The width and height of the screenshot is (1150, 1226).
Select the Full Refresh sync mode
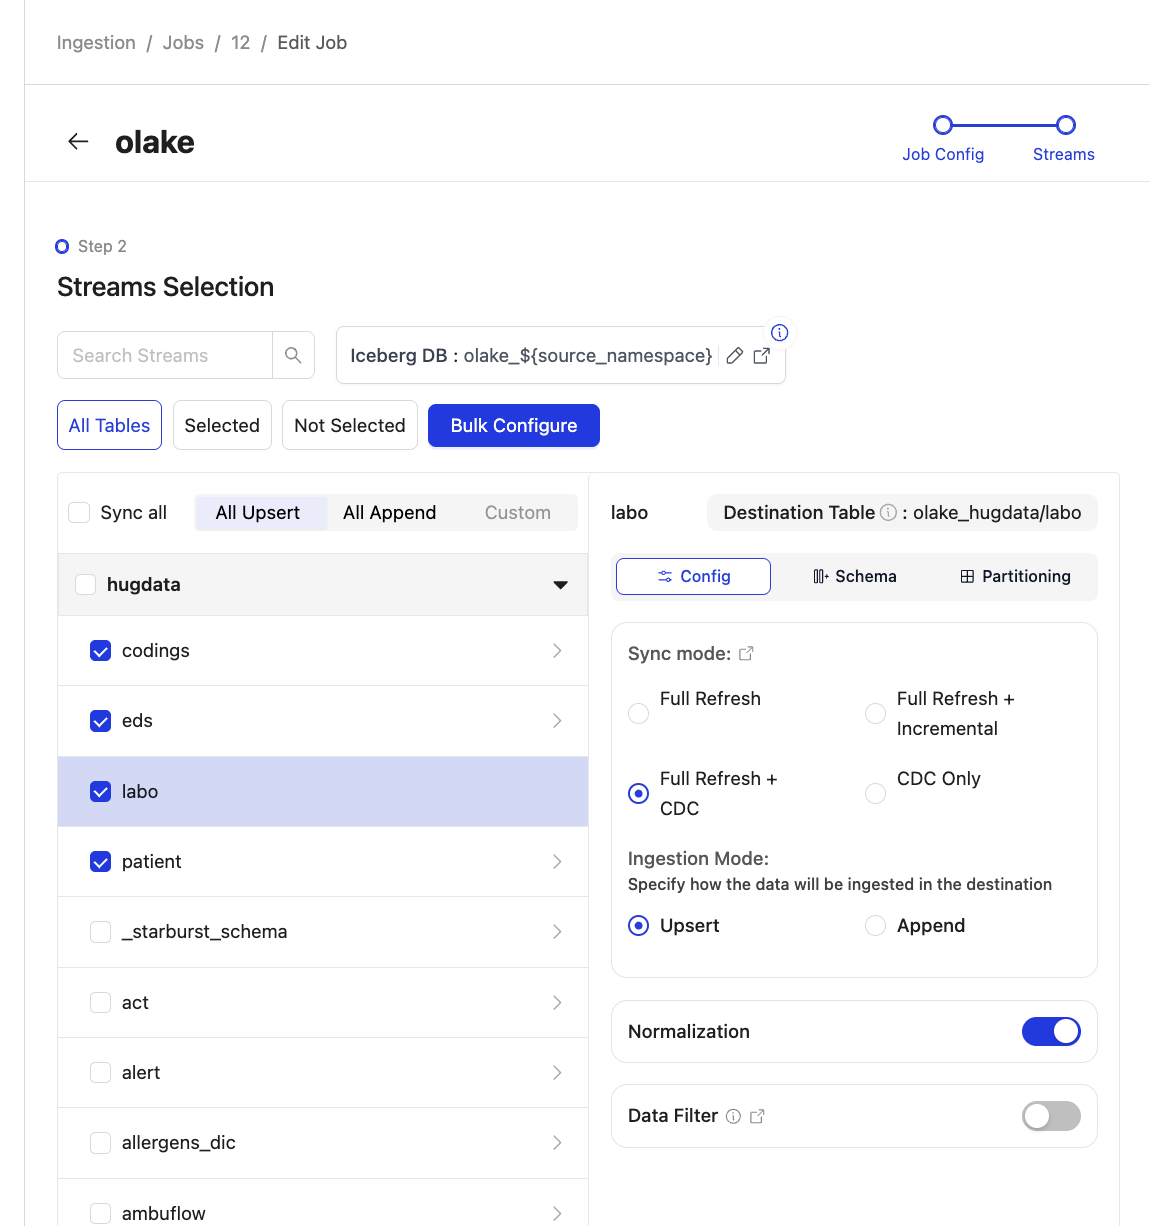tap(638, 713)
